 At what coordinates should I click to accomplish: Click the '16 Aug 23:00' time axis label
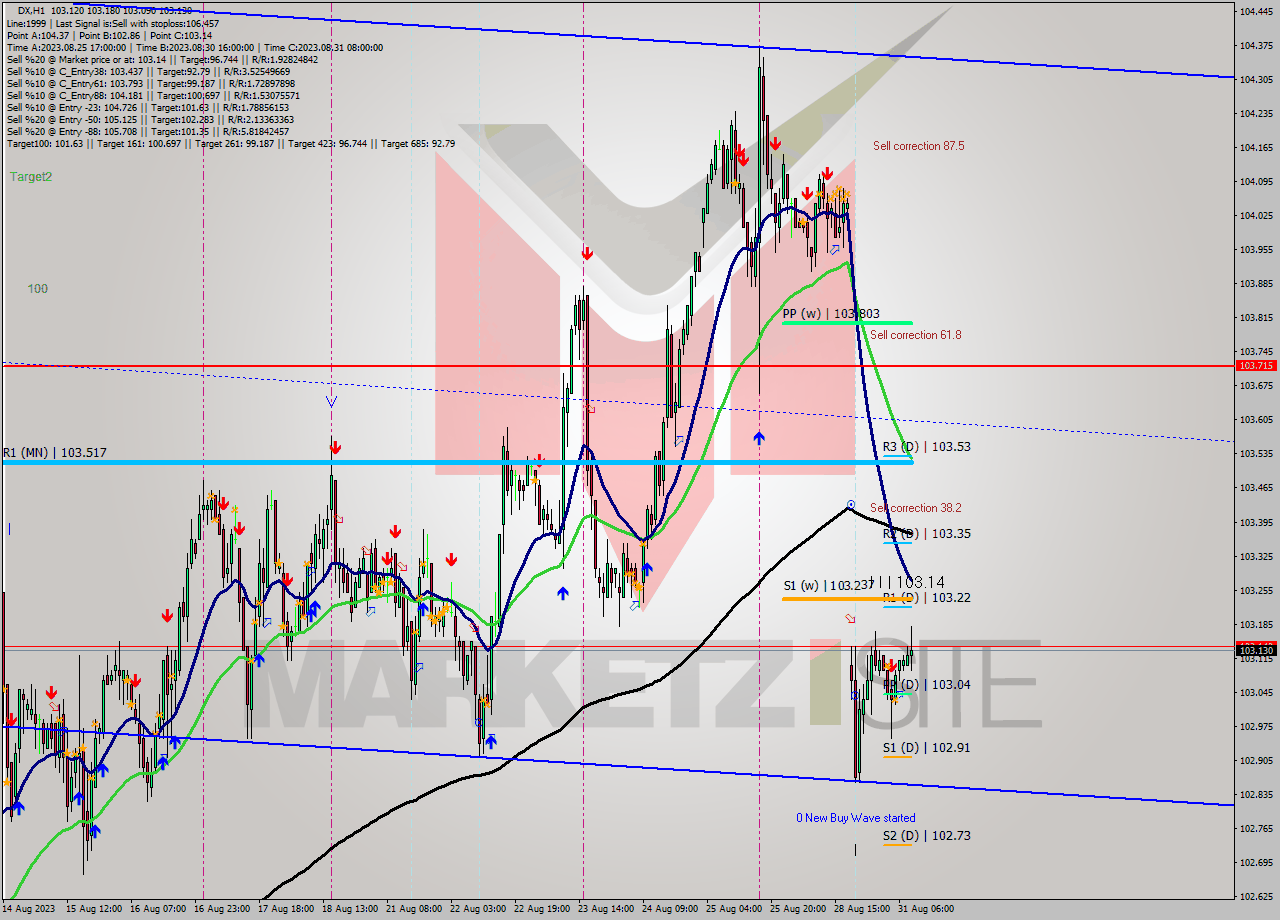[222, 909]
